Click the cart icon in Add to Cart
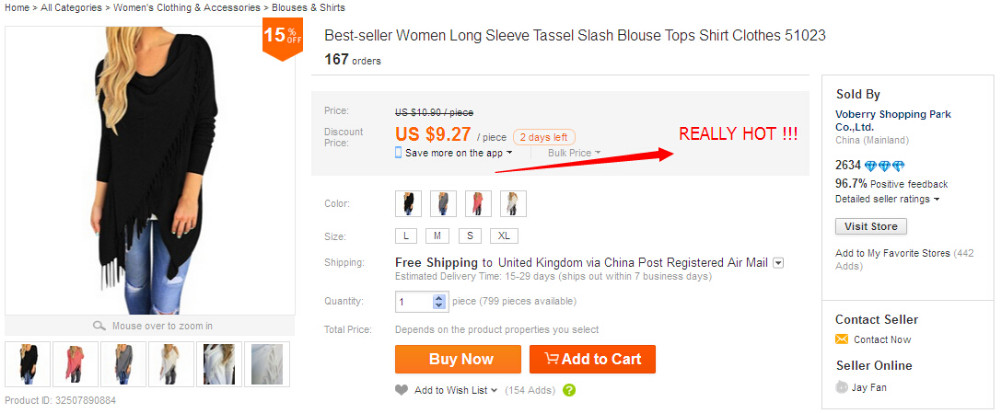The height and width of the screenshot is (413, 1000). pyautogui.click(x=551, y=359)
